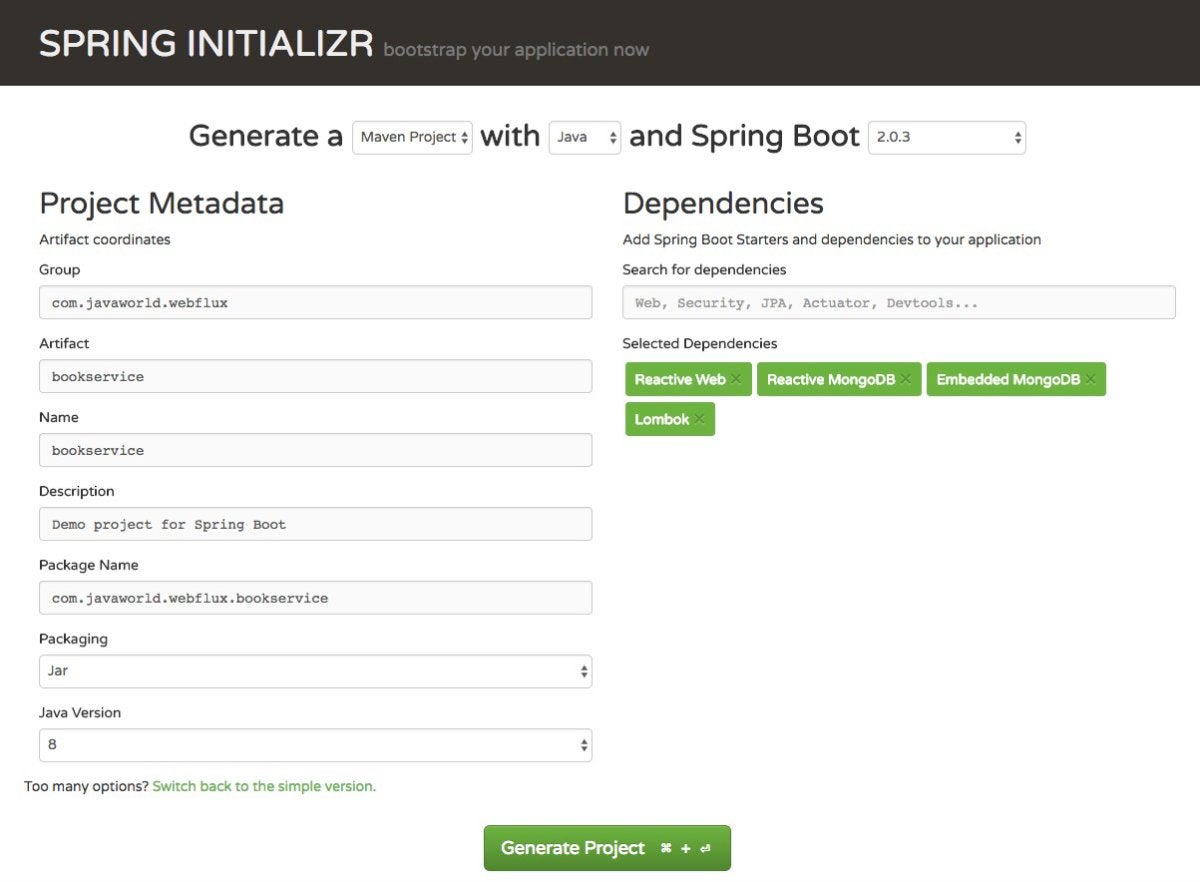Focus the Description input field

coord(315,524)
